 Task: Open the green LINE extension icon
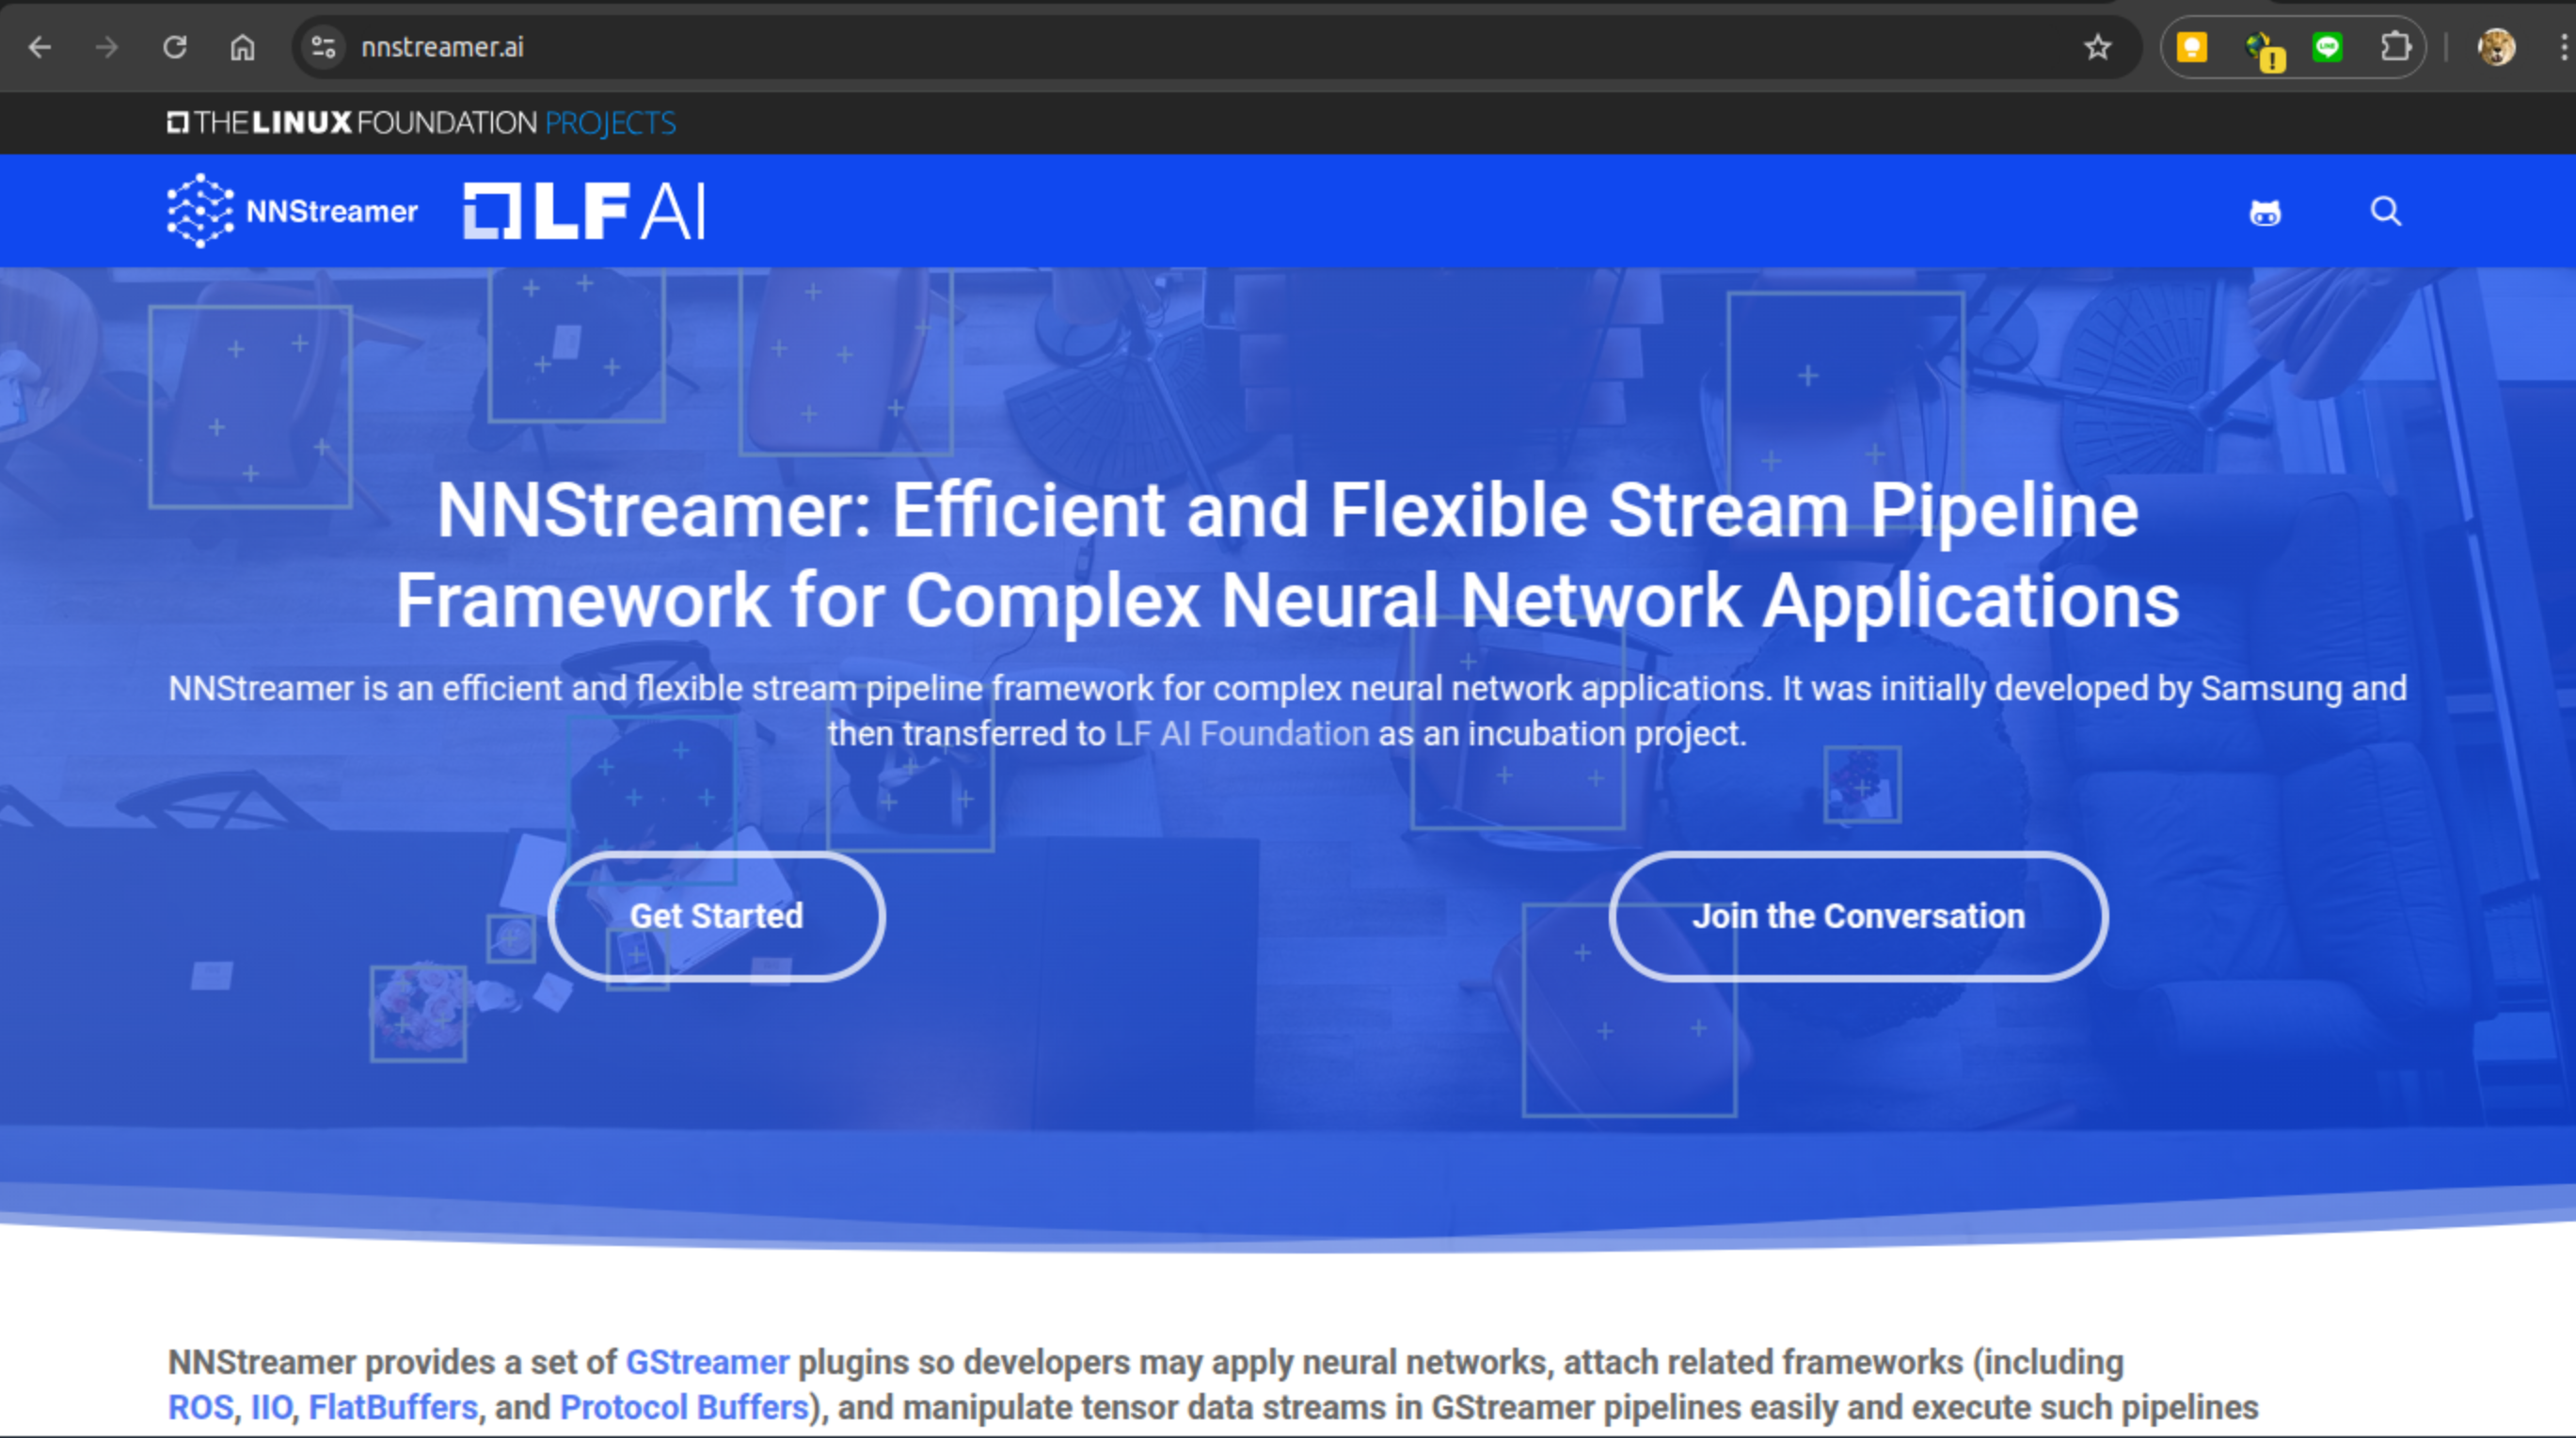tap(2328, 47)
